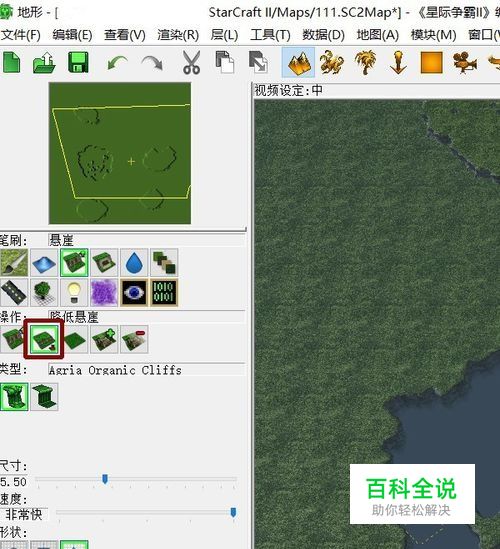Select the texture brush
Viewport: 500px width, 549px height.
click(14, 263)
